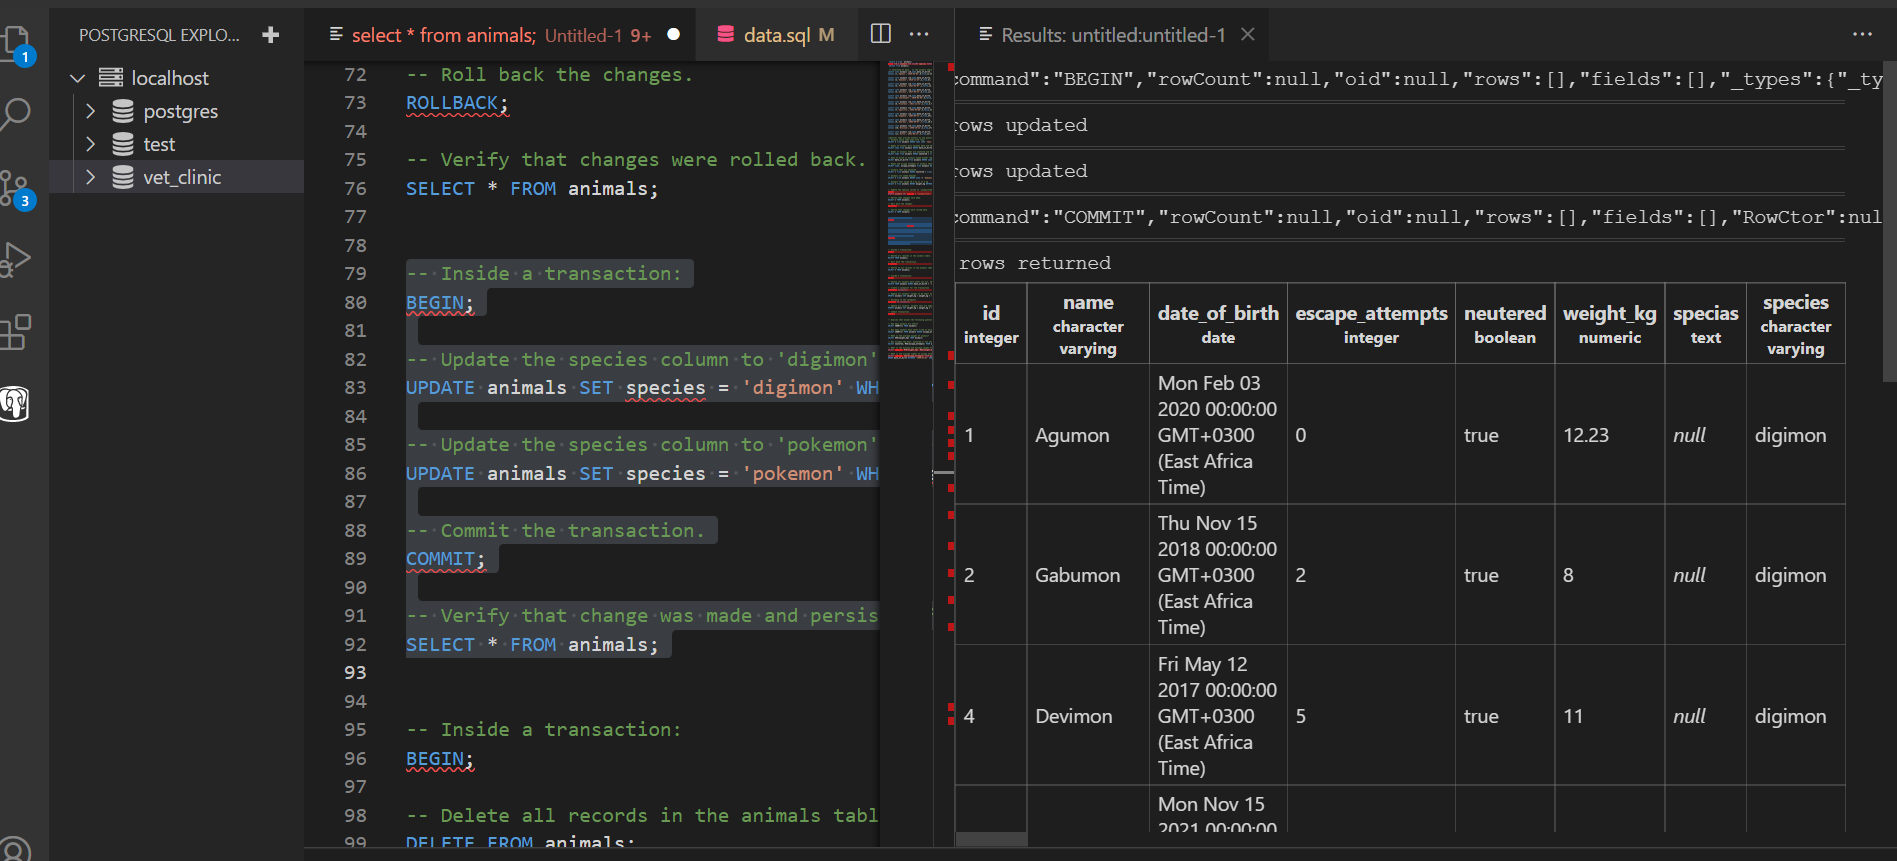Click the species column header
This screenshot has height=861, width=1897.
pos(1796,324)
